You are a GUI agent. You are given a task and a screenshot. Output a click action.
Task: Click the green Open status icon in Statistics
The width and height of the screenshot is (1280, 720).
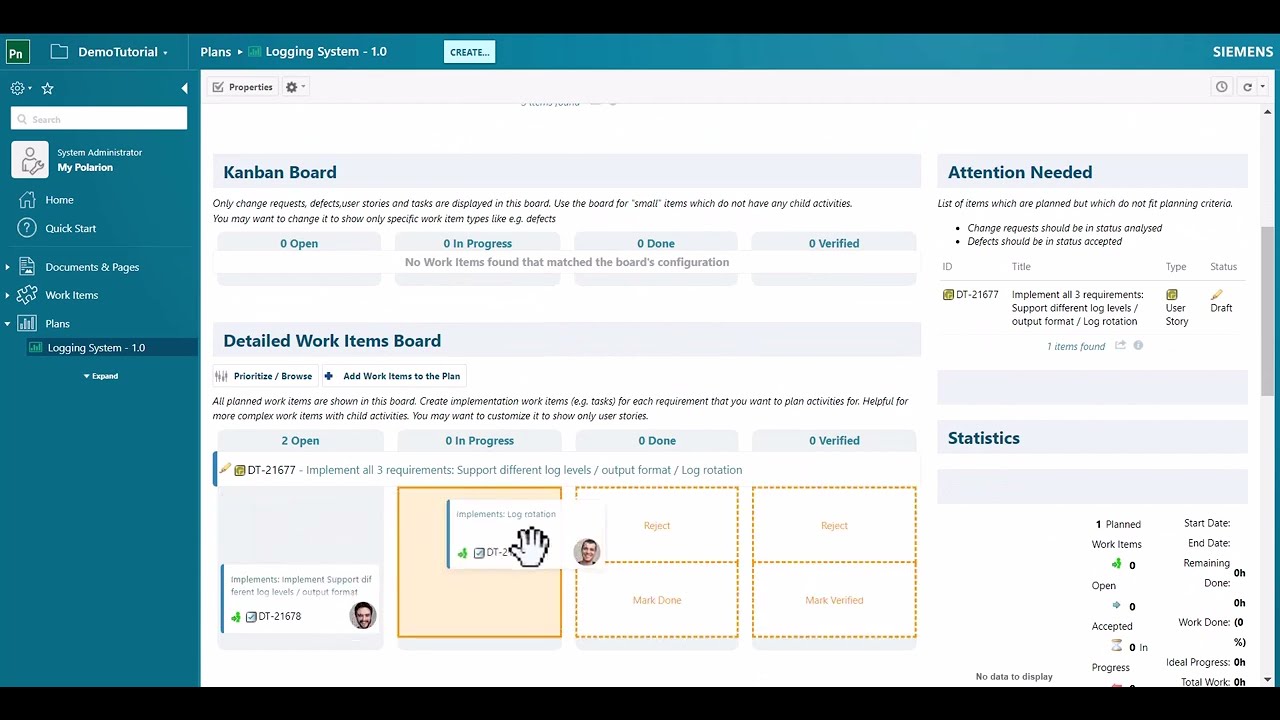pyautogui.click(x=1117, y=564)
